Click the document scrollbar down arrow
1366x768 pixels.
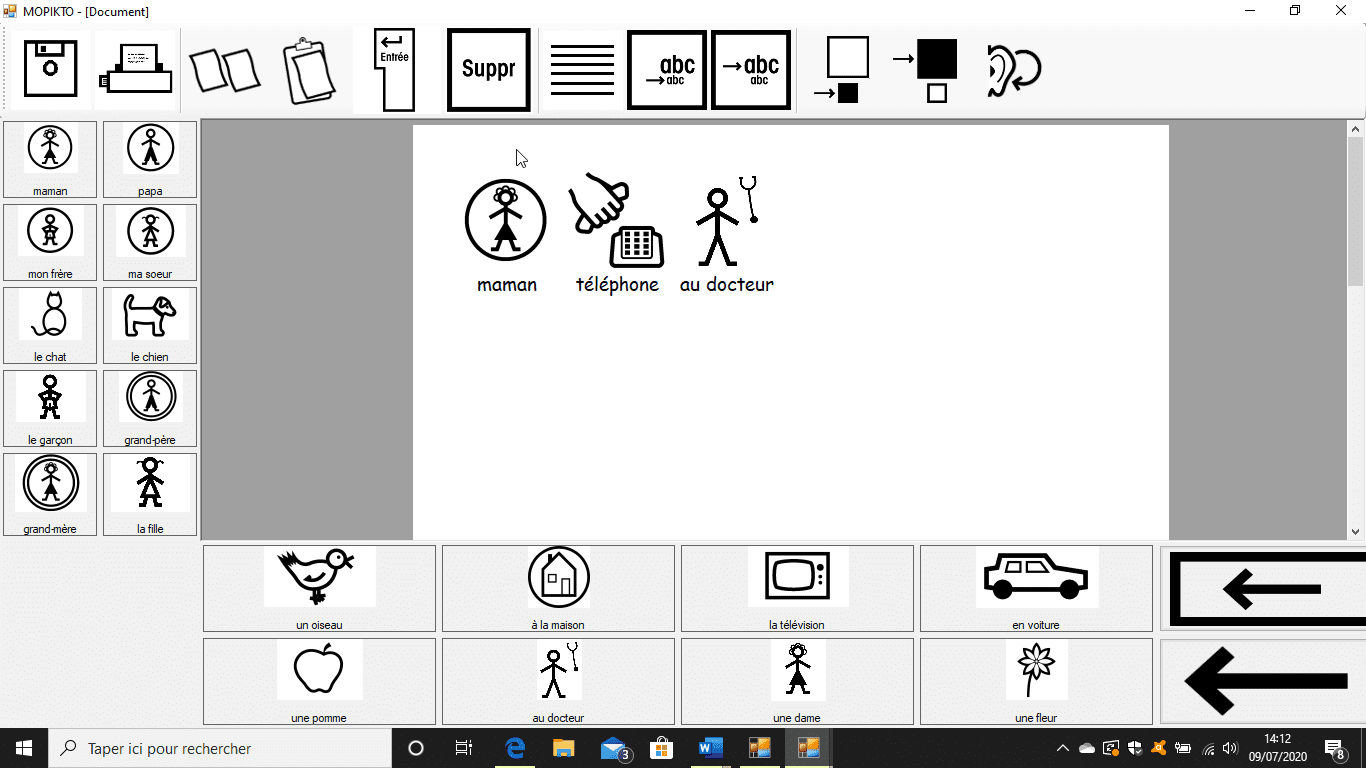coord(1356,532)
